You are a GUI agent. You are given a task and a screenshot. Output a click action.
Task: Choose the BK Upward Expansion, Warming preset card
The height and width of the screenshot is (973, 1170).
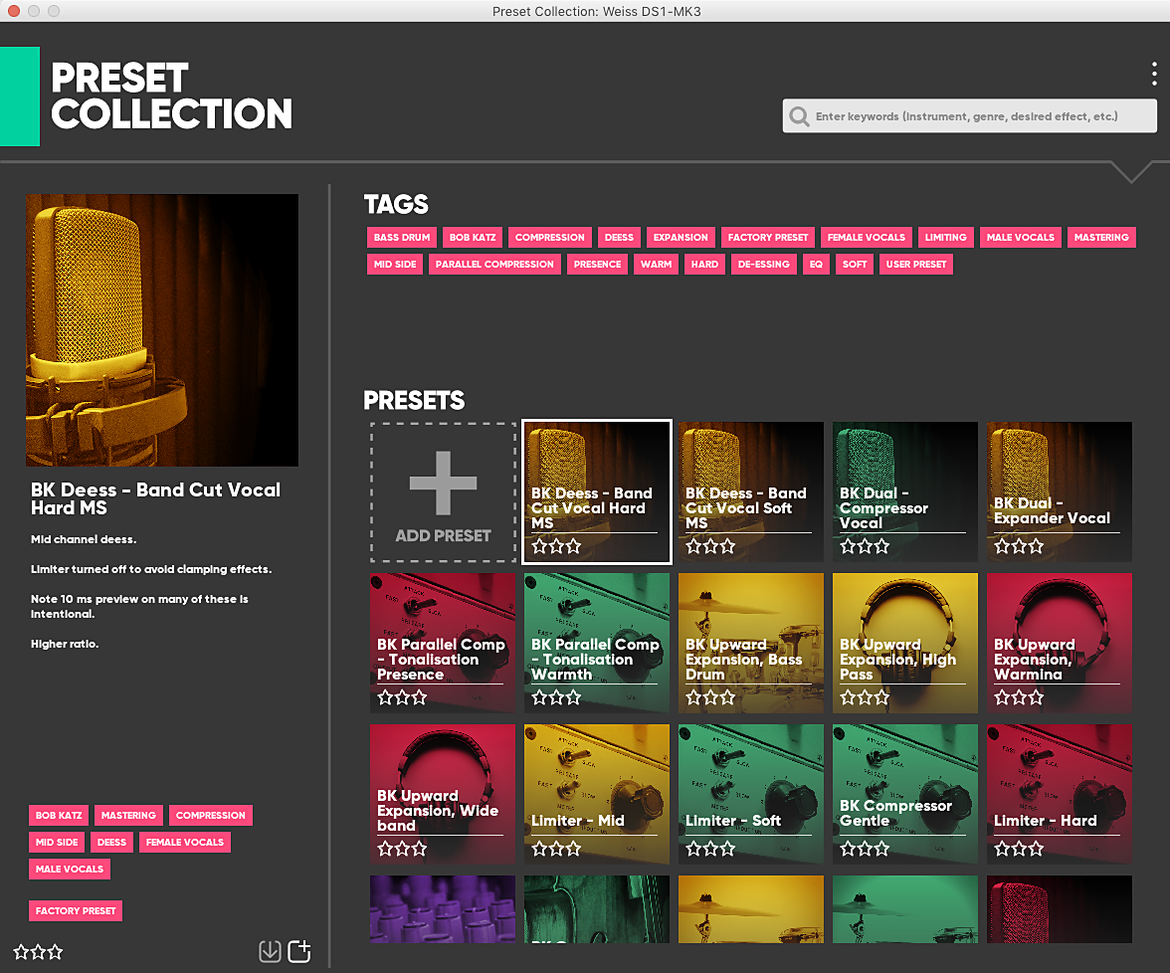[x=1060, y=643]
